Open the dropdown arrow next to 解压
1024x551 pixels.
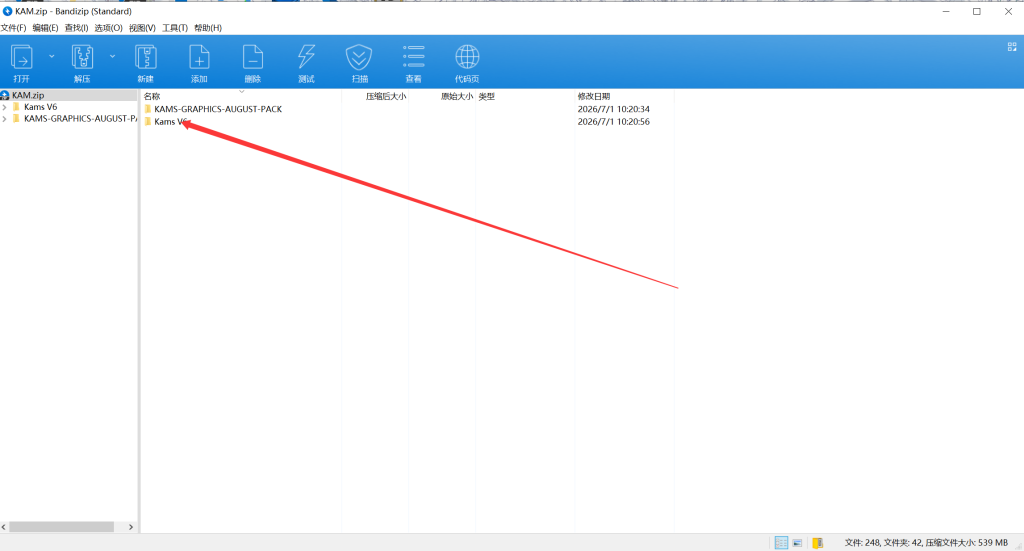click(x=112, y=57)
